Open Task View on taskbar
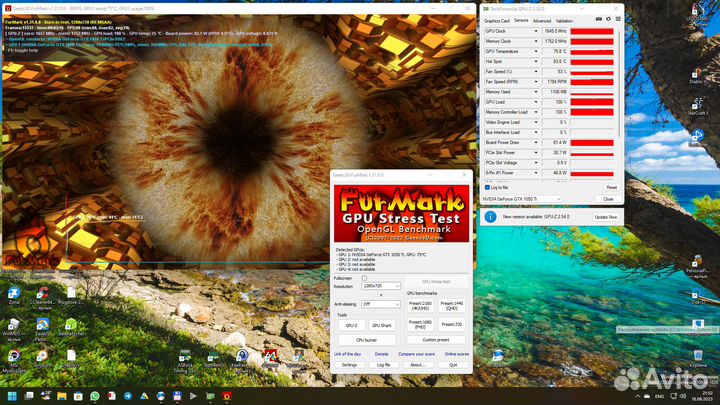The height and width of the screenshot is (405, 720). click(28, 396)
